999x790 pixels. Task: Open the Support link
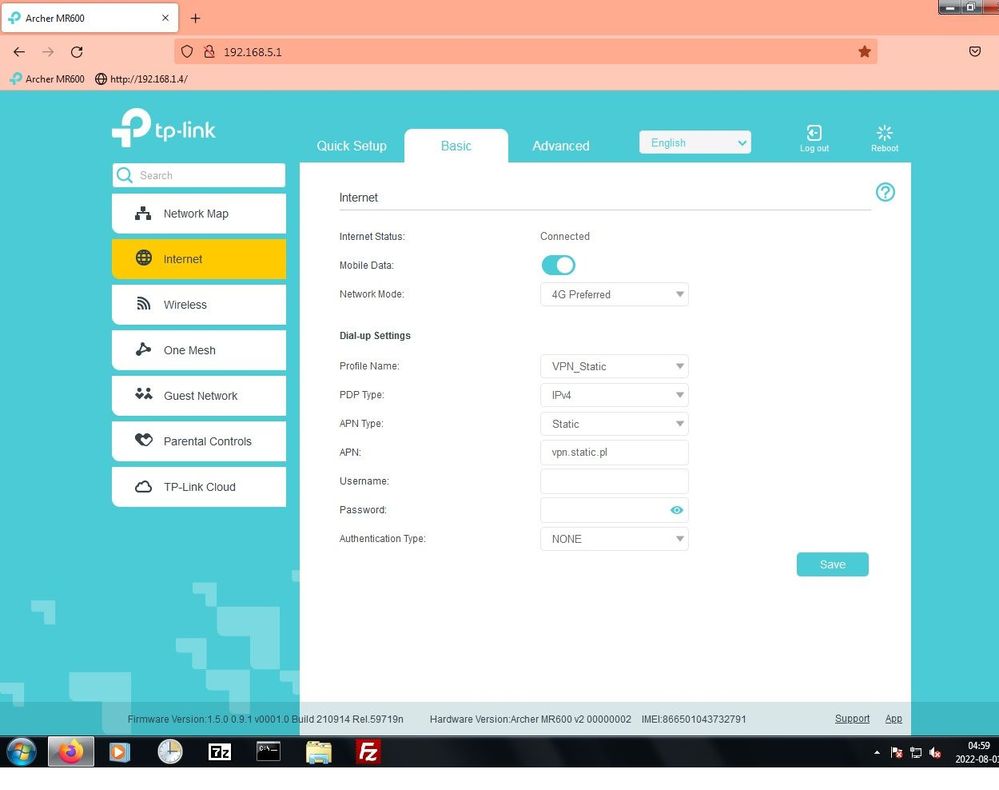click(x=851, y=718)
